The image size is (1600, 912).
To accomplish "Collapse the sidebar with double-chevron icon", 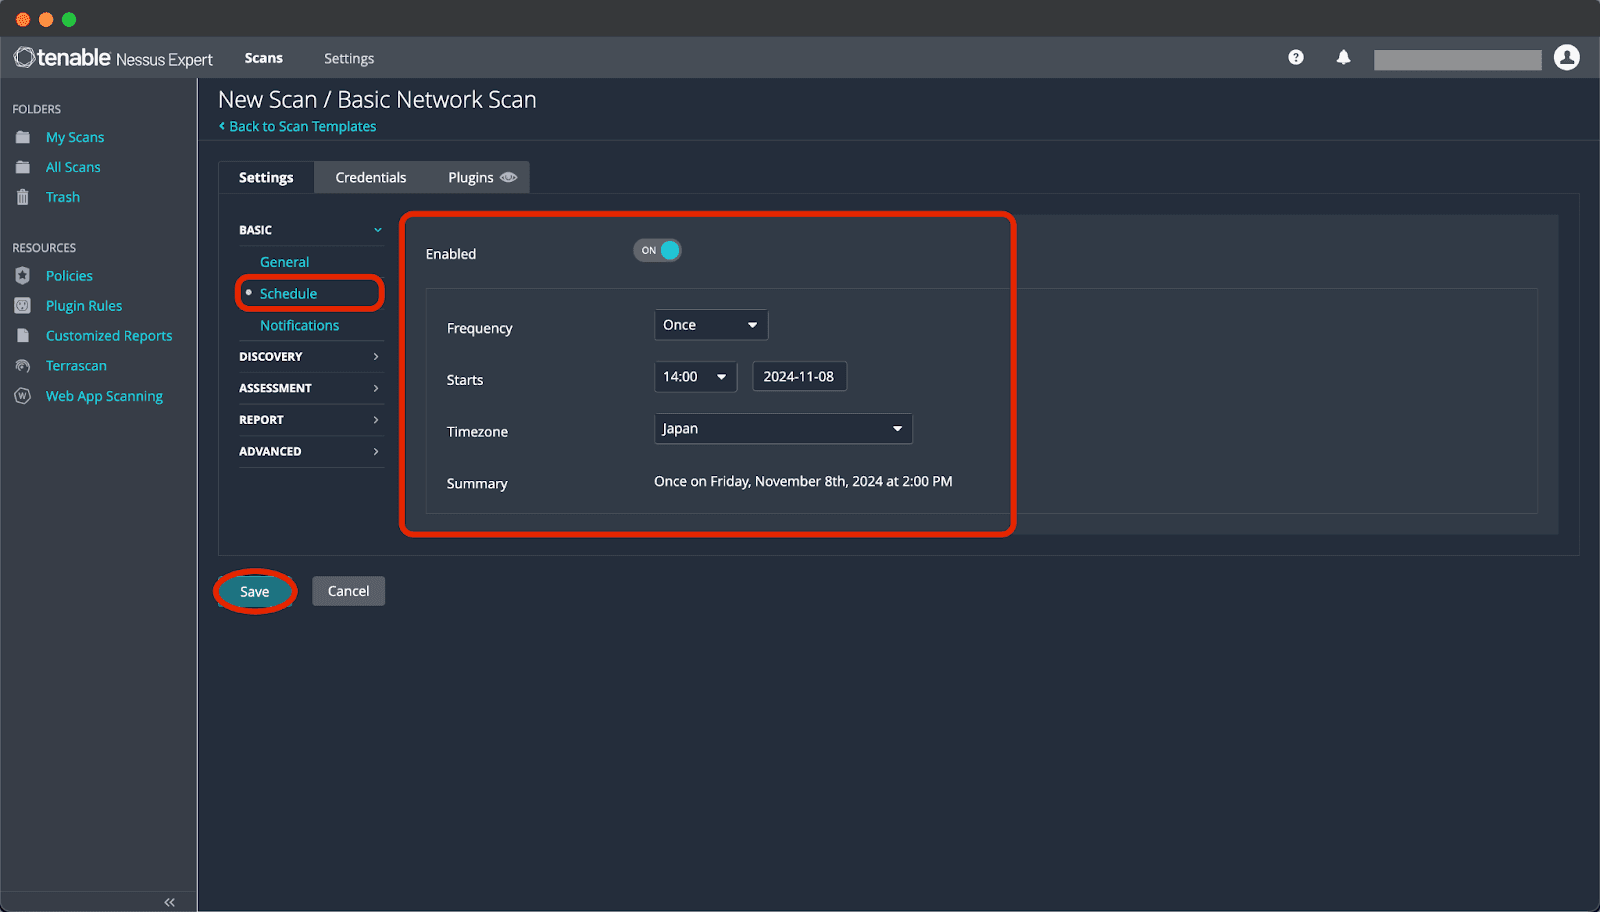I will coord(170,902).
